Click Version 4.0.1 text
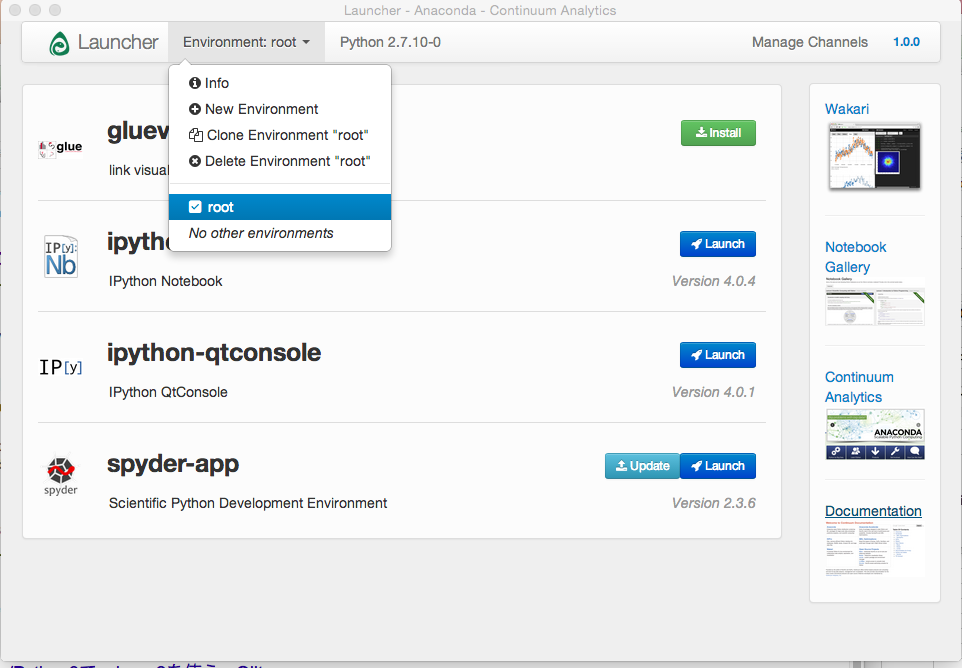The width and height of the screenshot is (962, 668). [714, 393]
